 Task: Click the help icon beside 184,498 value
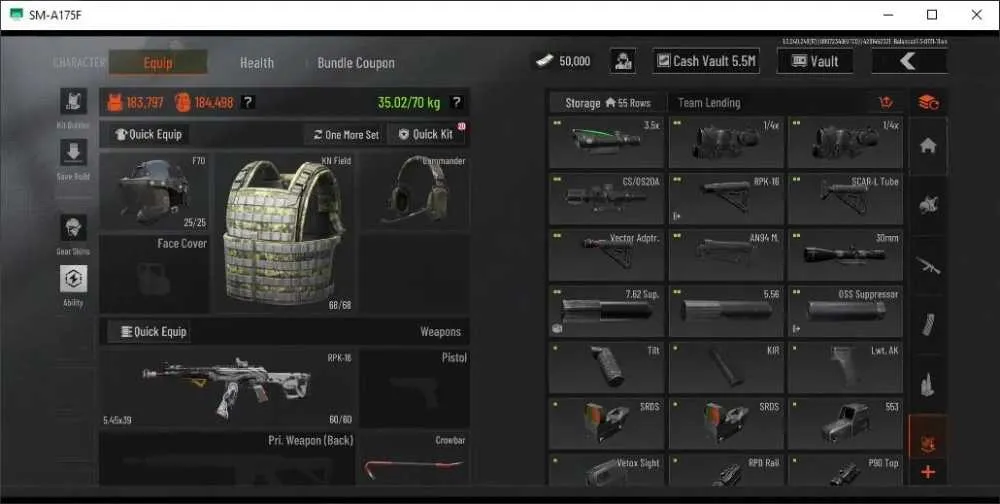point(249,102)
